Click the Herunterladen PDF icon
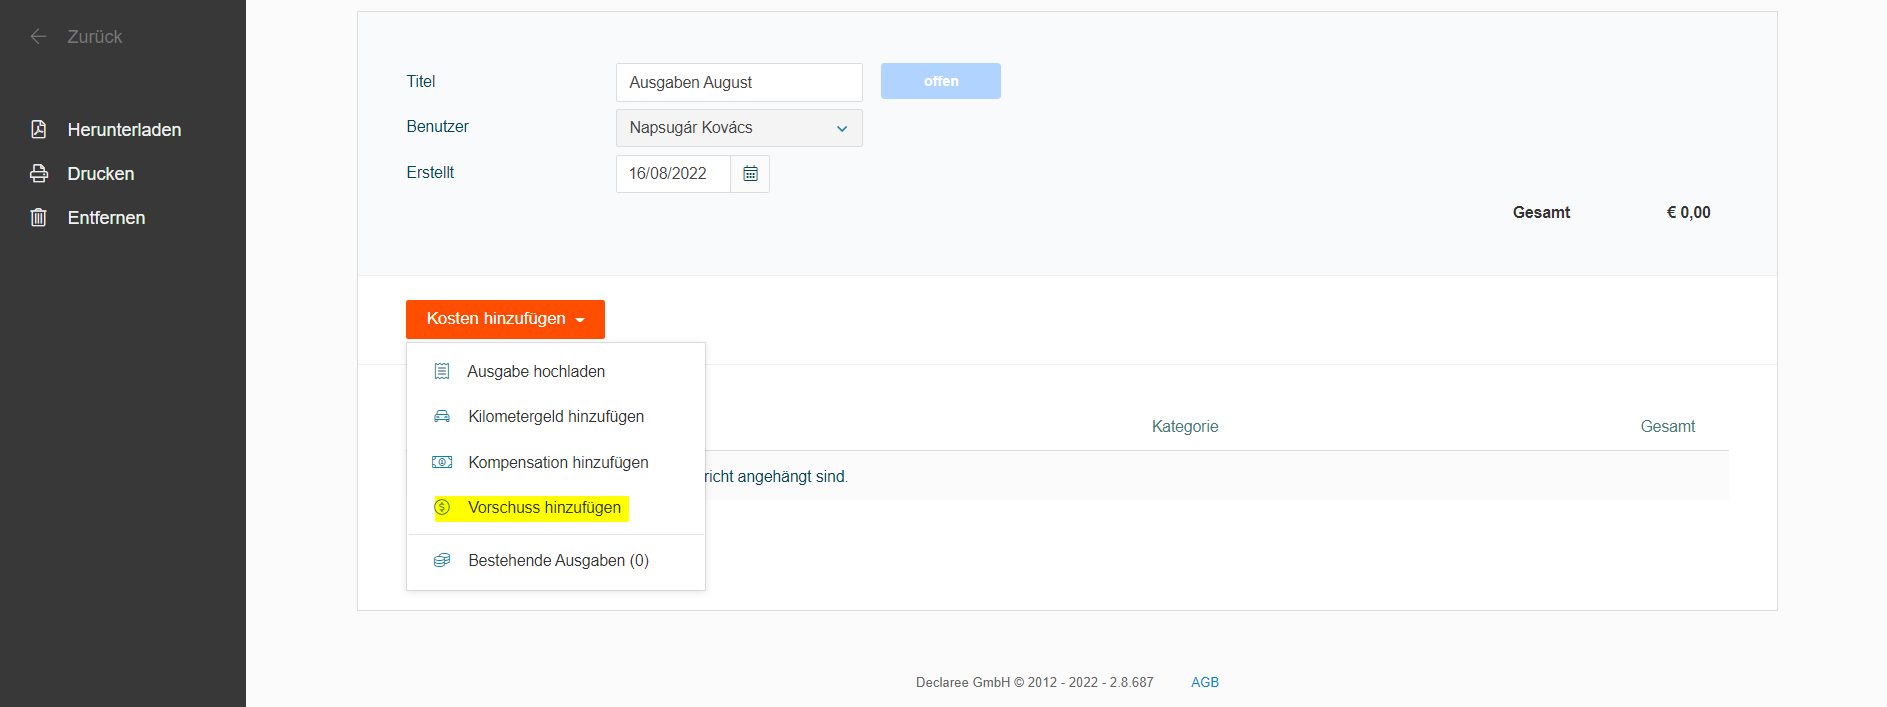 point(39,130)
